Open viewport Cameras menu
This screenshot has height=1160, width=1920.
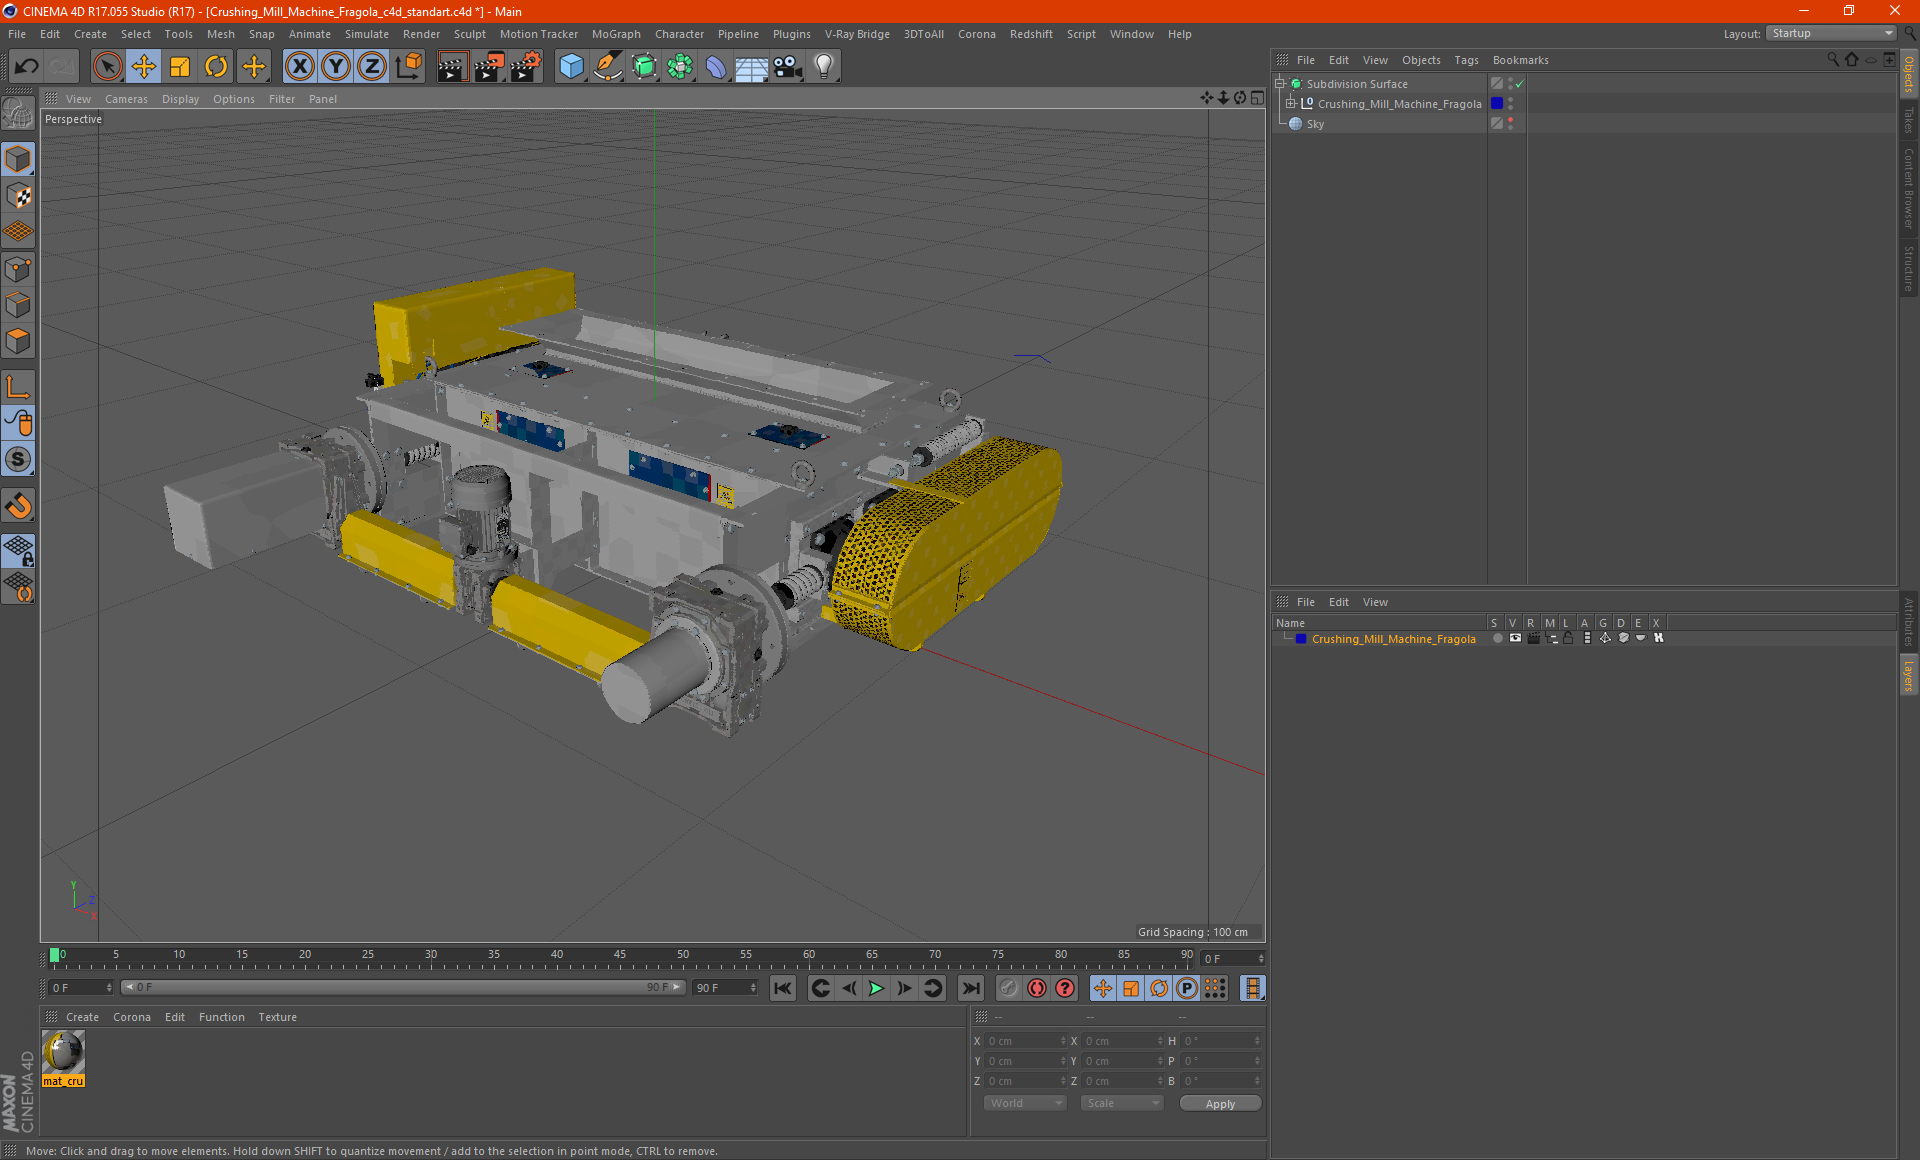click(x=126, y=99)
